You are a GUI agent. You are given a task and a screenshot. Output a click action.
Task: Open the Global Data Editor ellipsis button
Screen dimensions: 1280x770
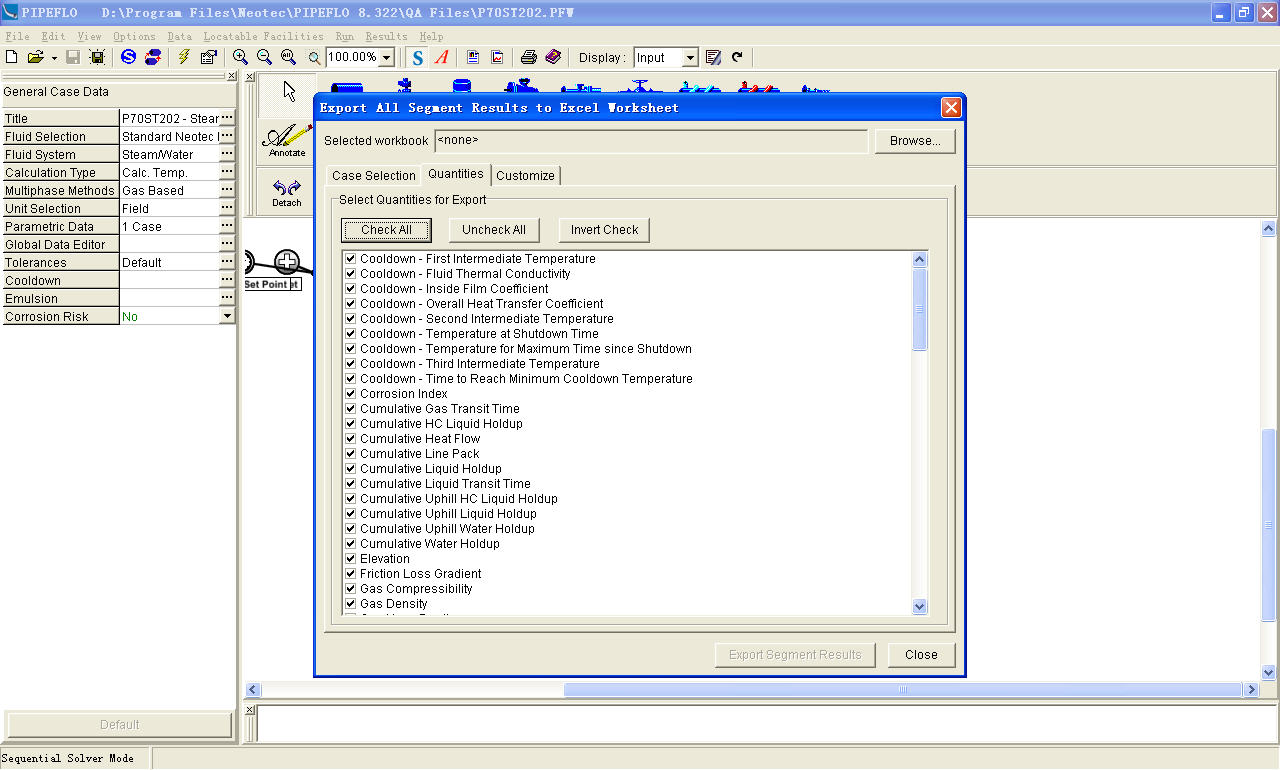point(227,244)
